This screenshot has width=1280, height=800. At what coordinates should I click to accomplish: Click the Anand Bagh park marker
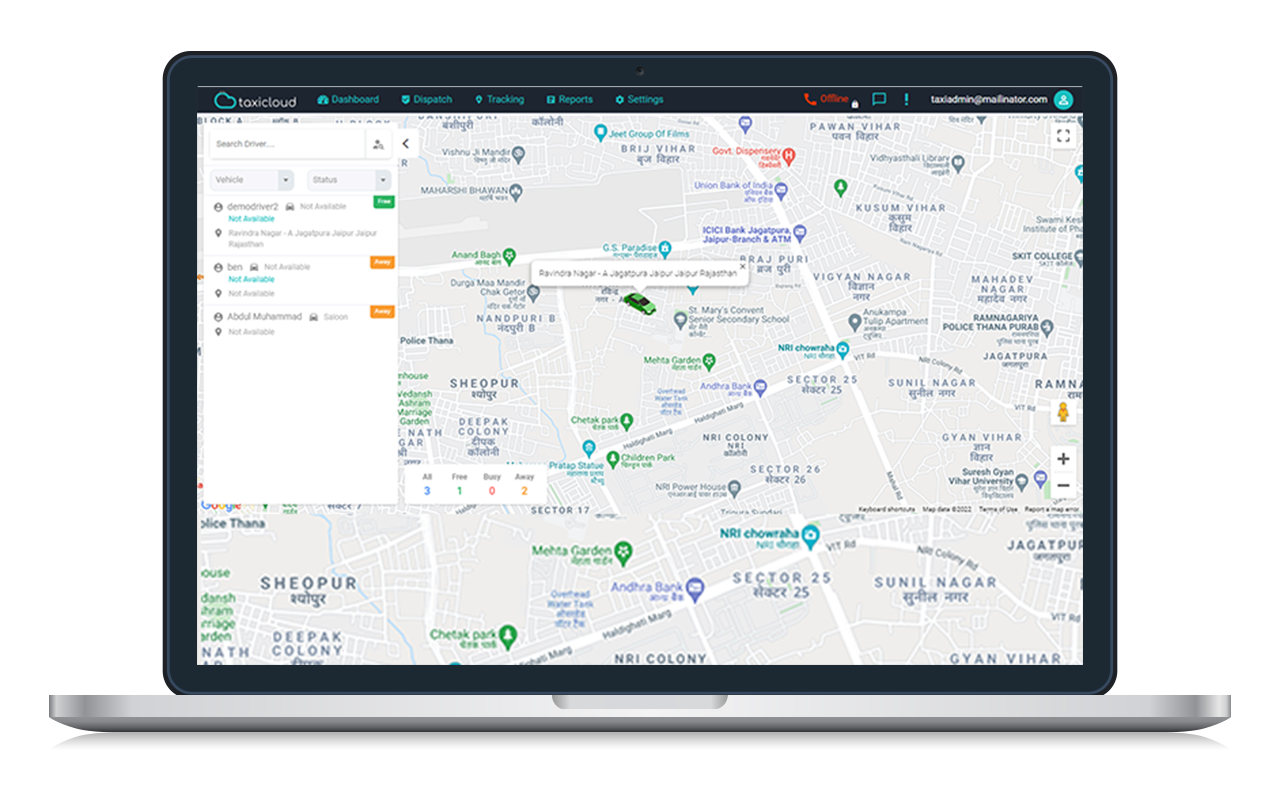click(510, 256)
